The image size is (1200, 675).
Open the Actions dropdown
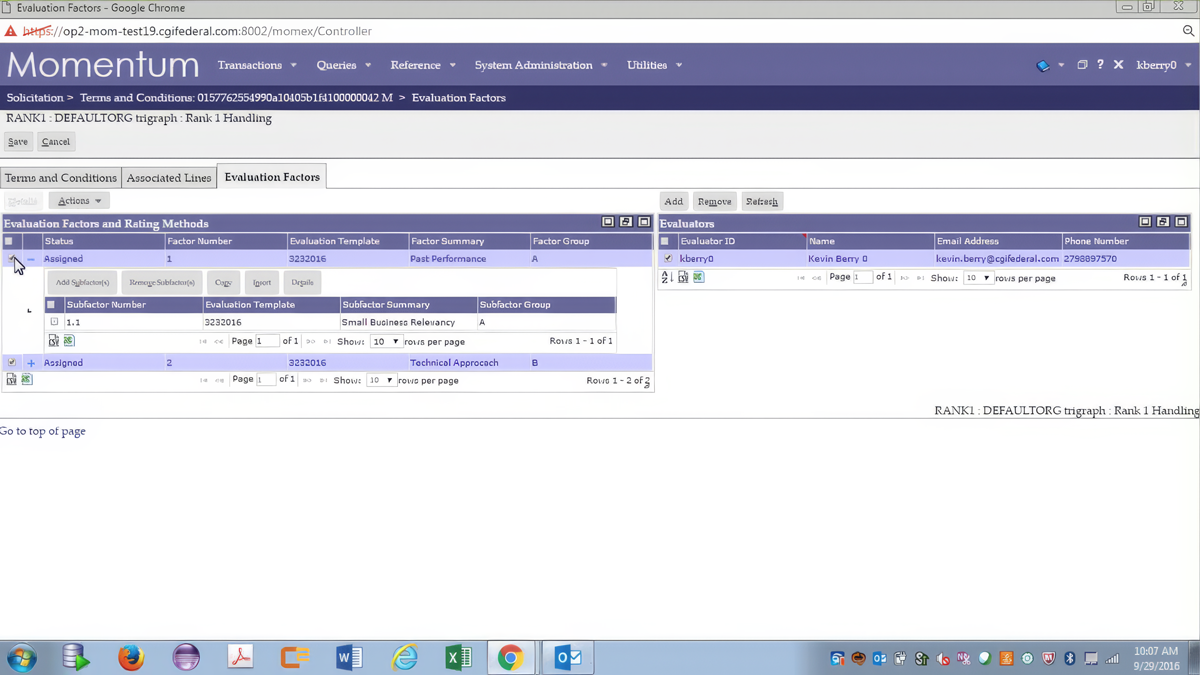pyautogui.click(x=78, y=200)
